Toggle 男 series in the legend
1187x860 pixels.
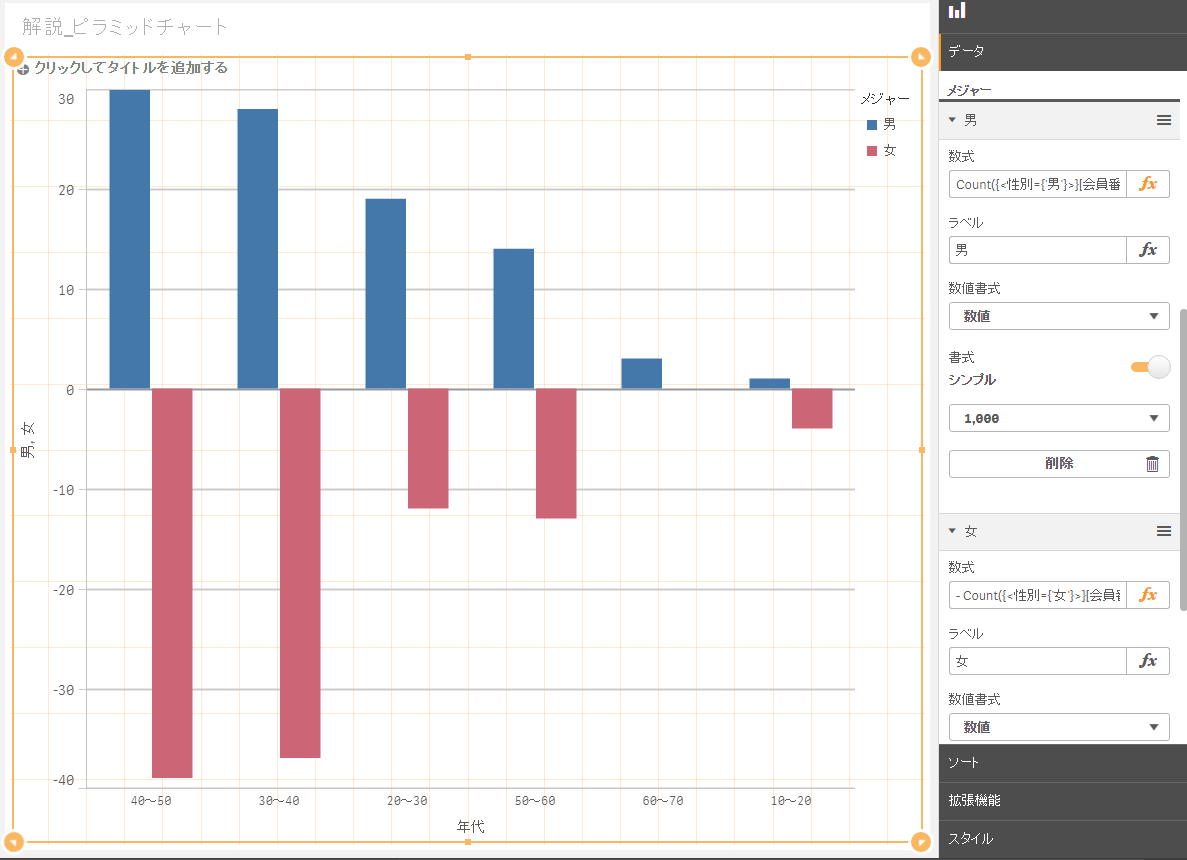(x=881, y=125)
